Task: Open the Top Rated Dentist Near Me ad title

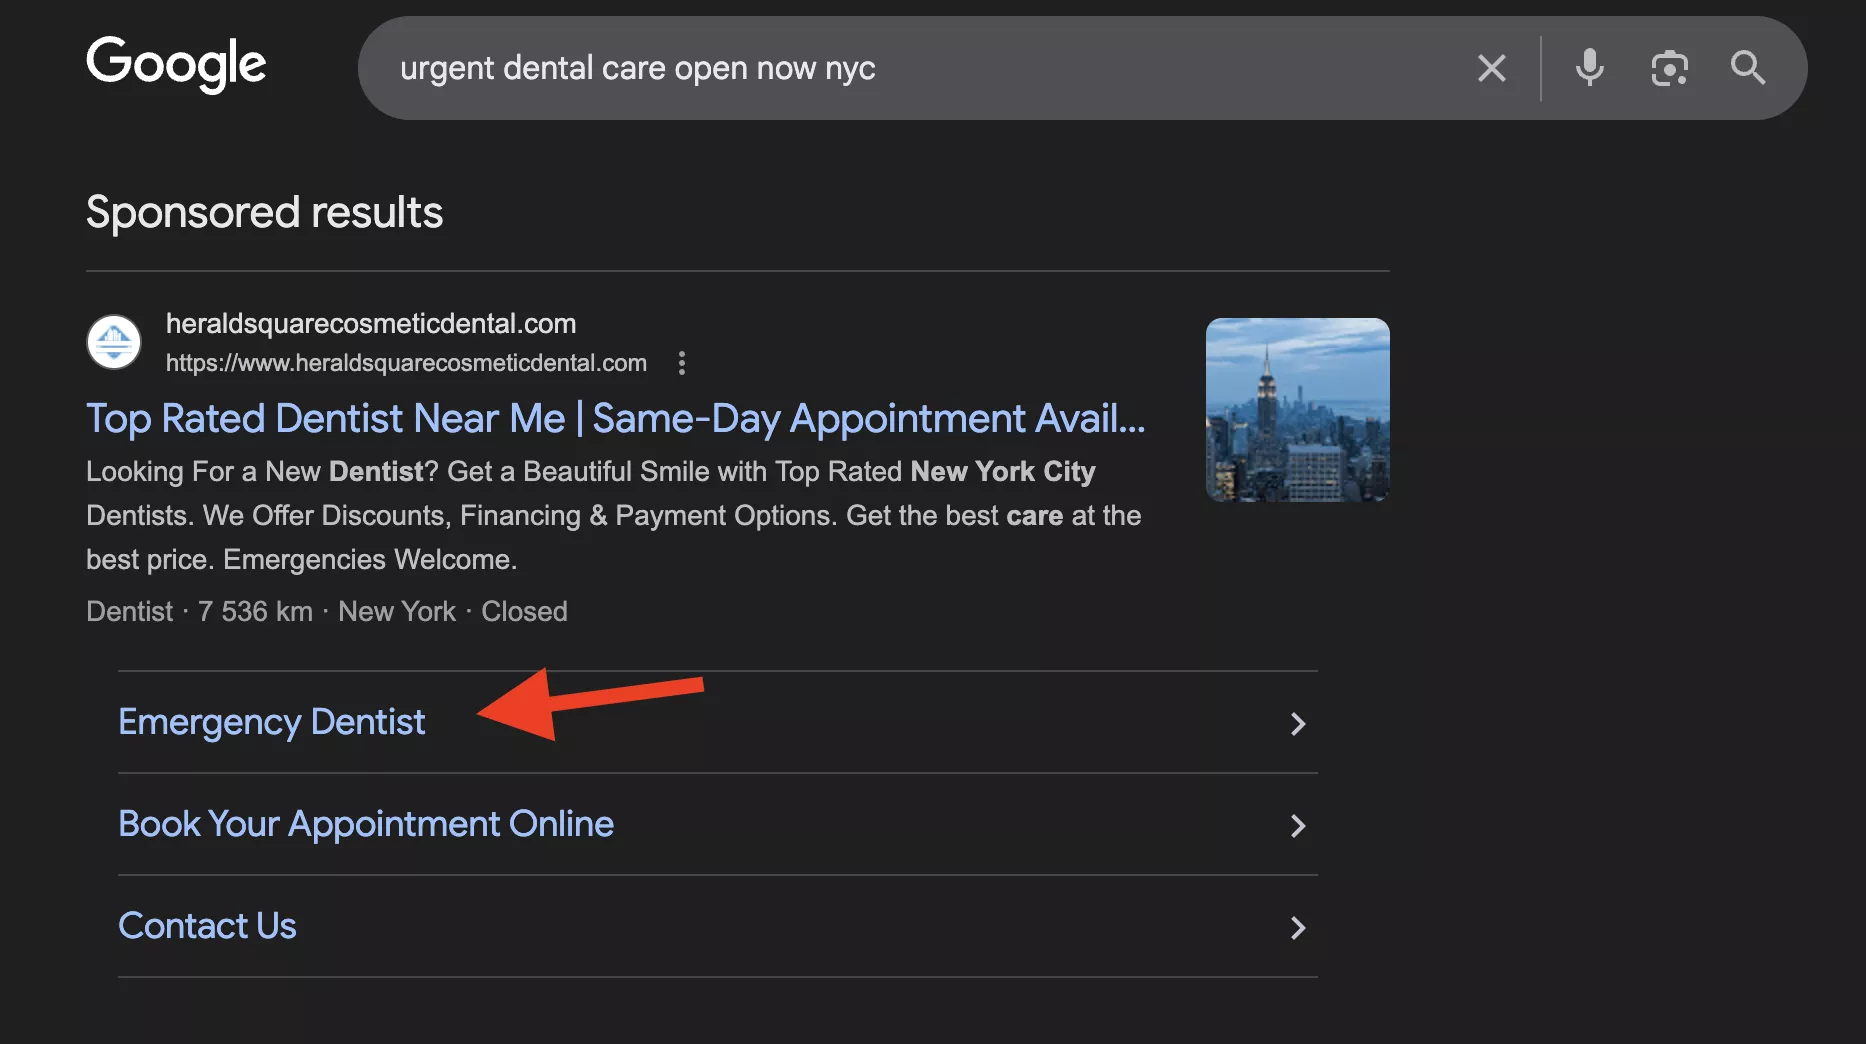Action: point(616,418)
